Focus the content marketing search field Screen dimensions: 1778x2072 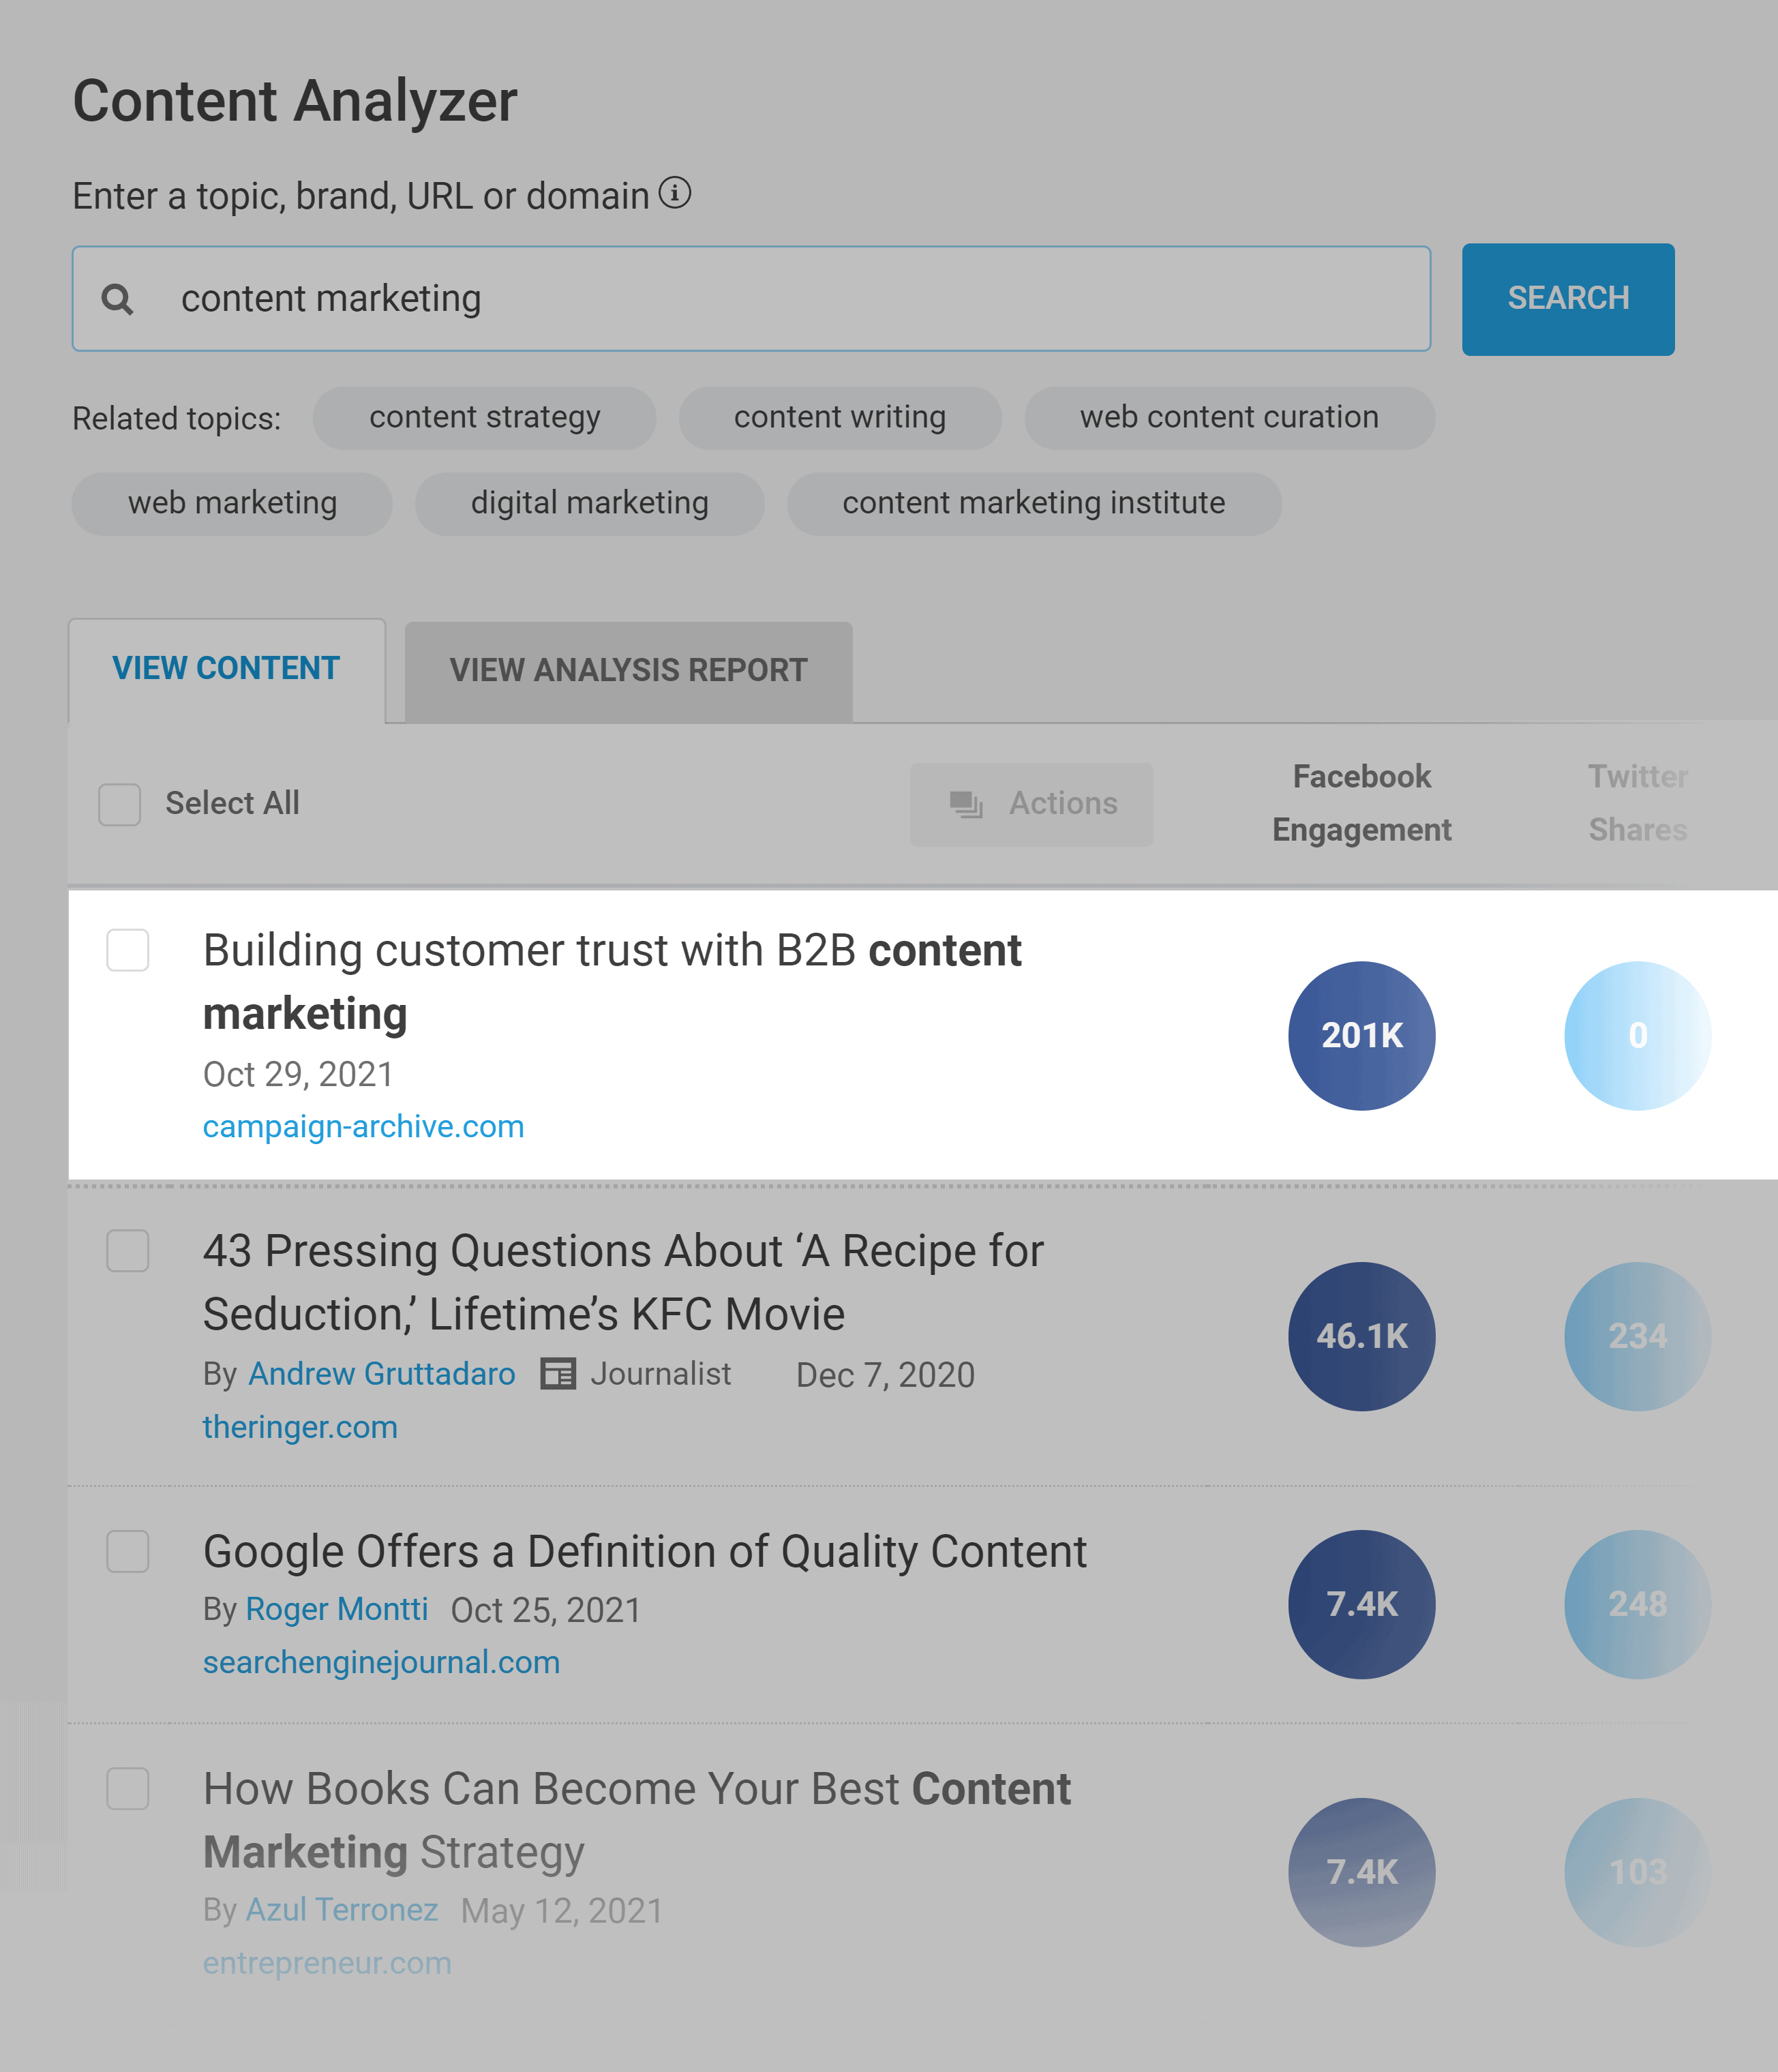[751, 299]
